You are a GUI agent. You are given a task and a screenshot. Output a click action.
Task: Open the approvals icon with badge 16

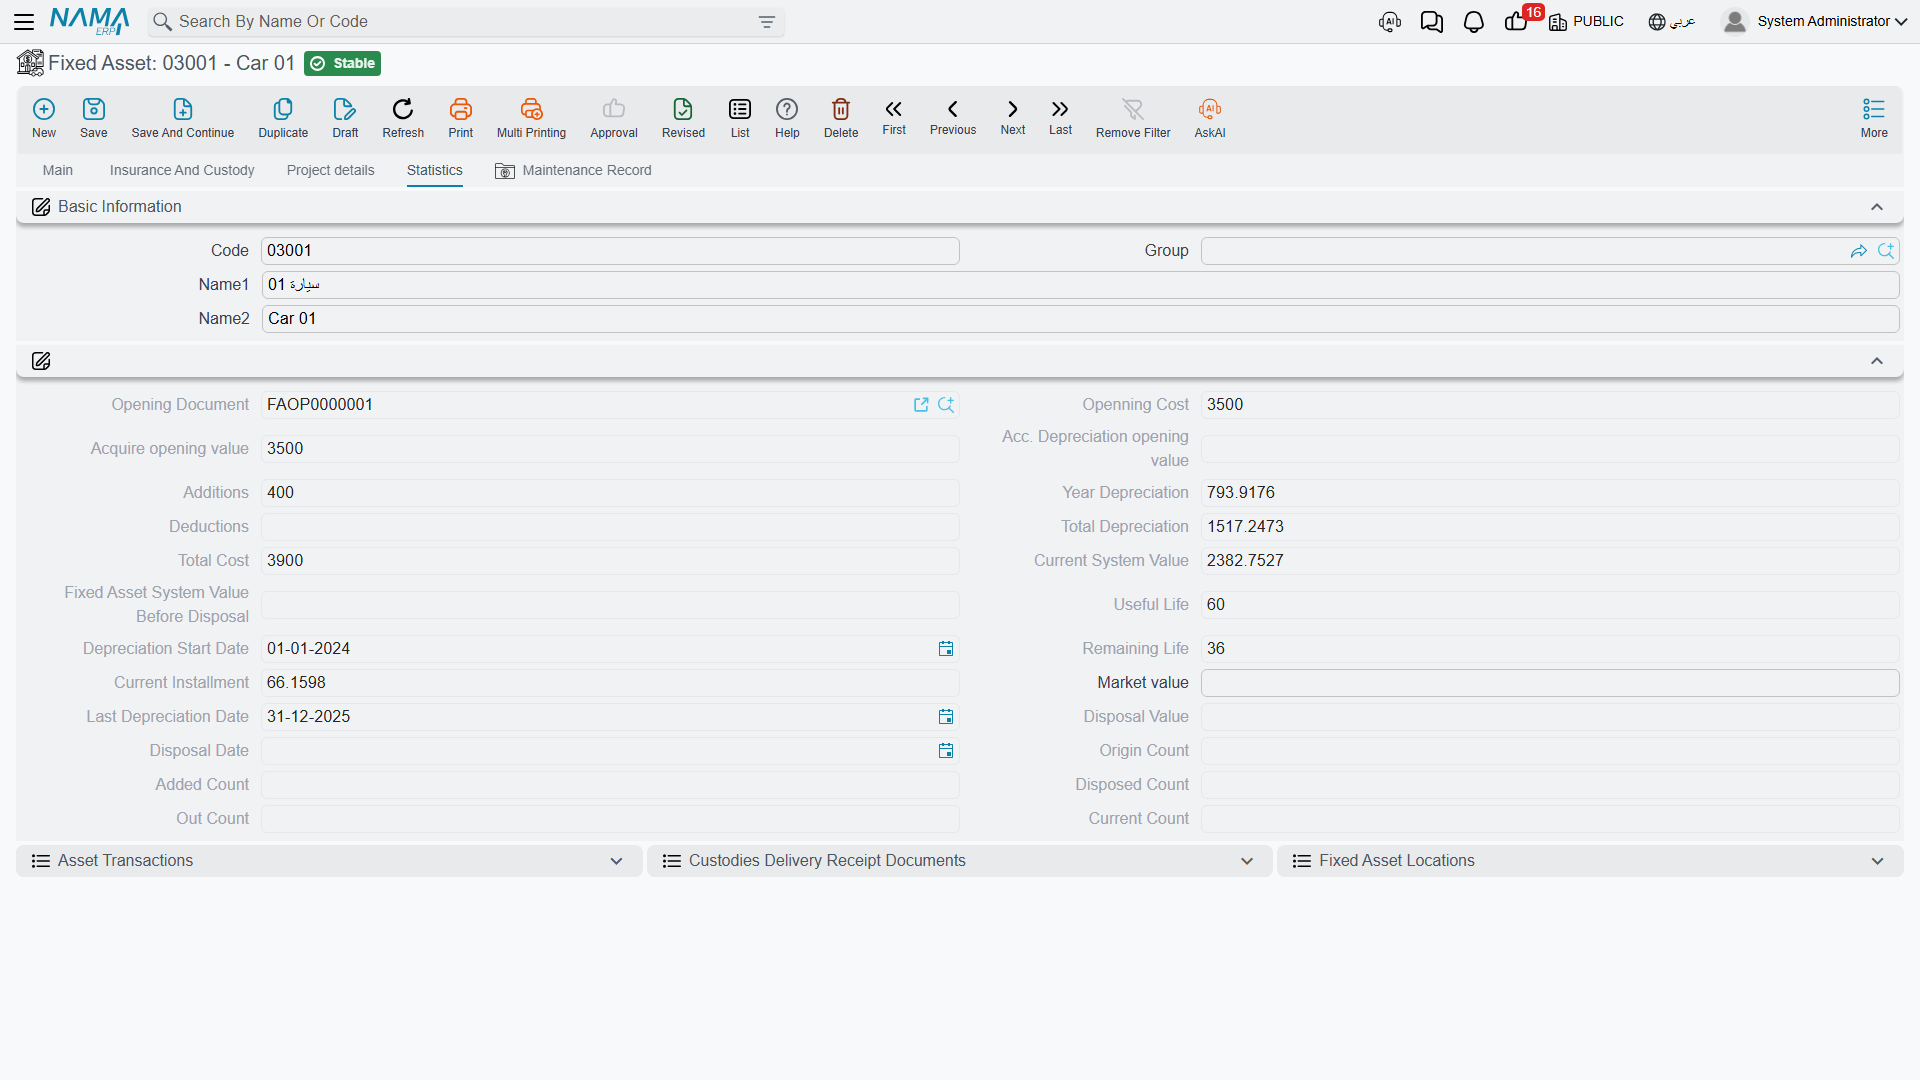pos(1518,20)
